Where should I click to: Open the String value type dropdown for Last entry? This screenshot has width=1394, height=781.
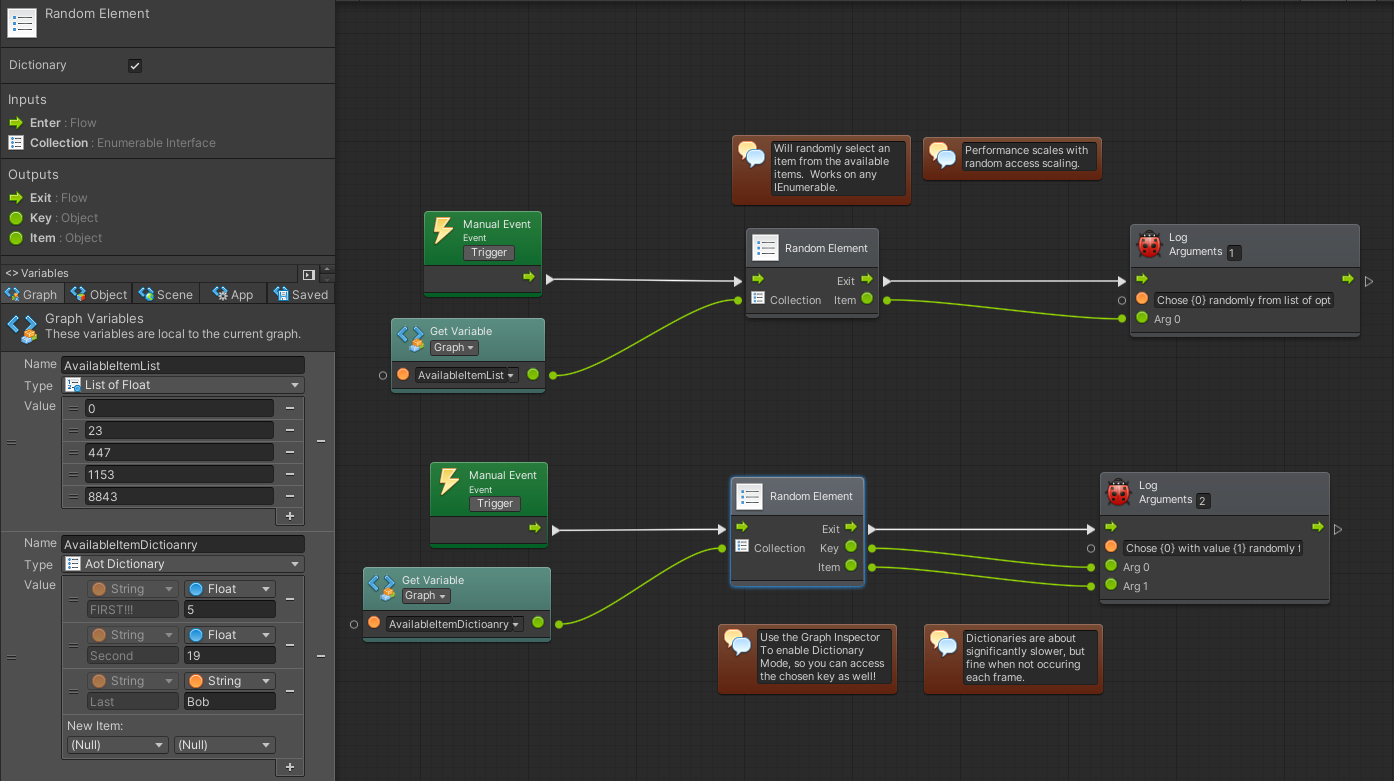pos(230,681)
